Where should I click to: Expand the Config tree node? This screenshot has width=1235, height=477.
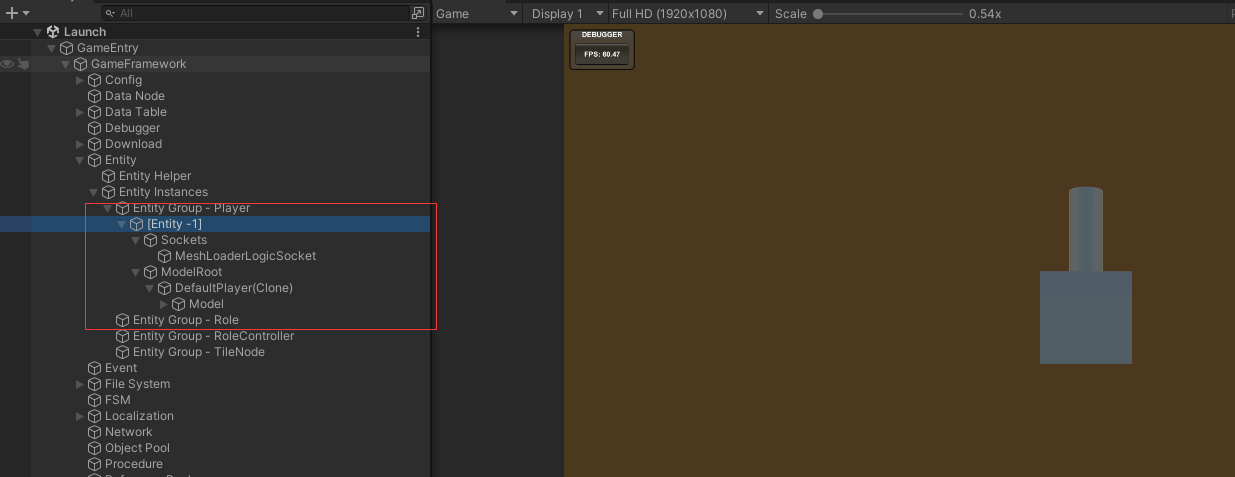[x=80, y=80]
